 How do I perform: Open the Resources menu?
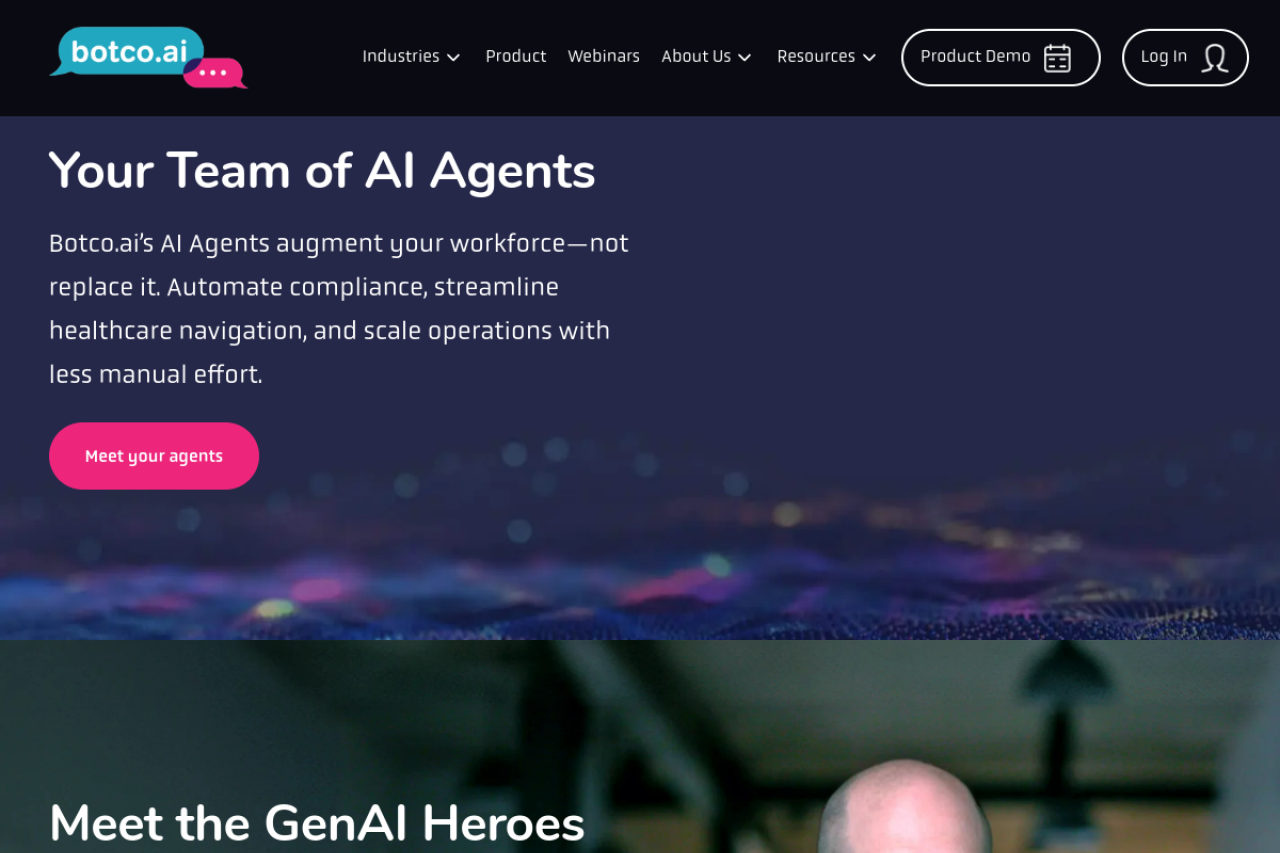[x=826, y=57]
